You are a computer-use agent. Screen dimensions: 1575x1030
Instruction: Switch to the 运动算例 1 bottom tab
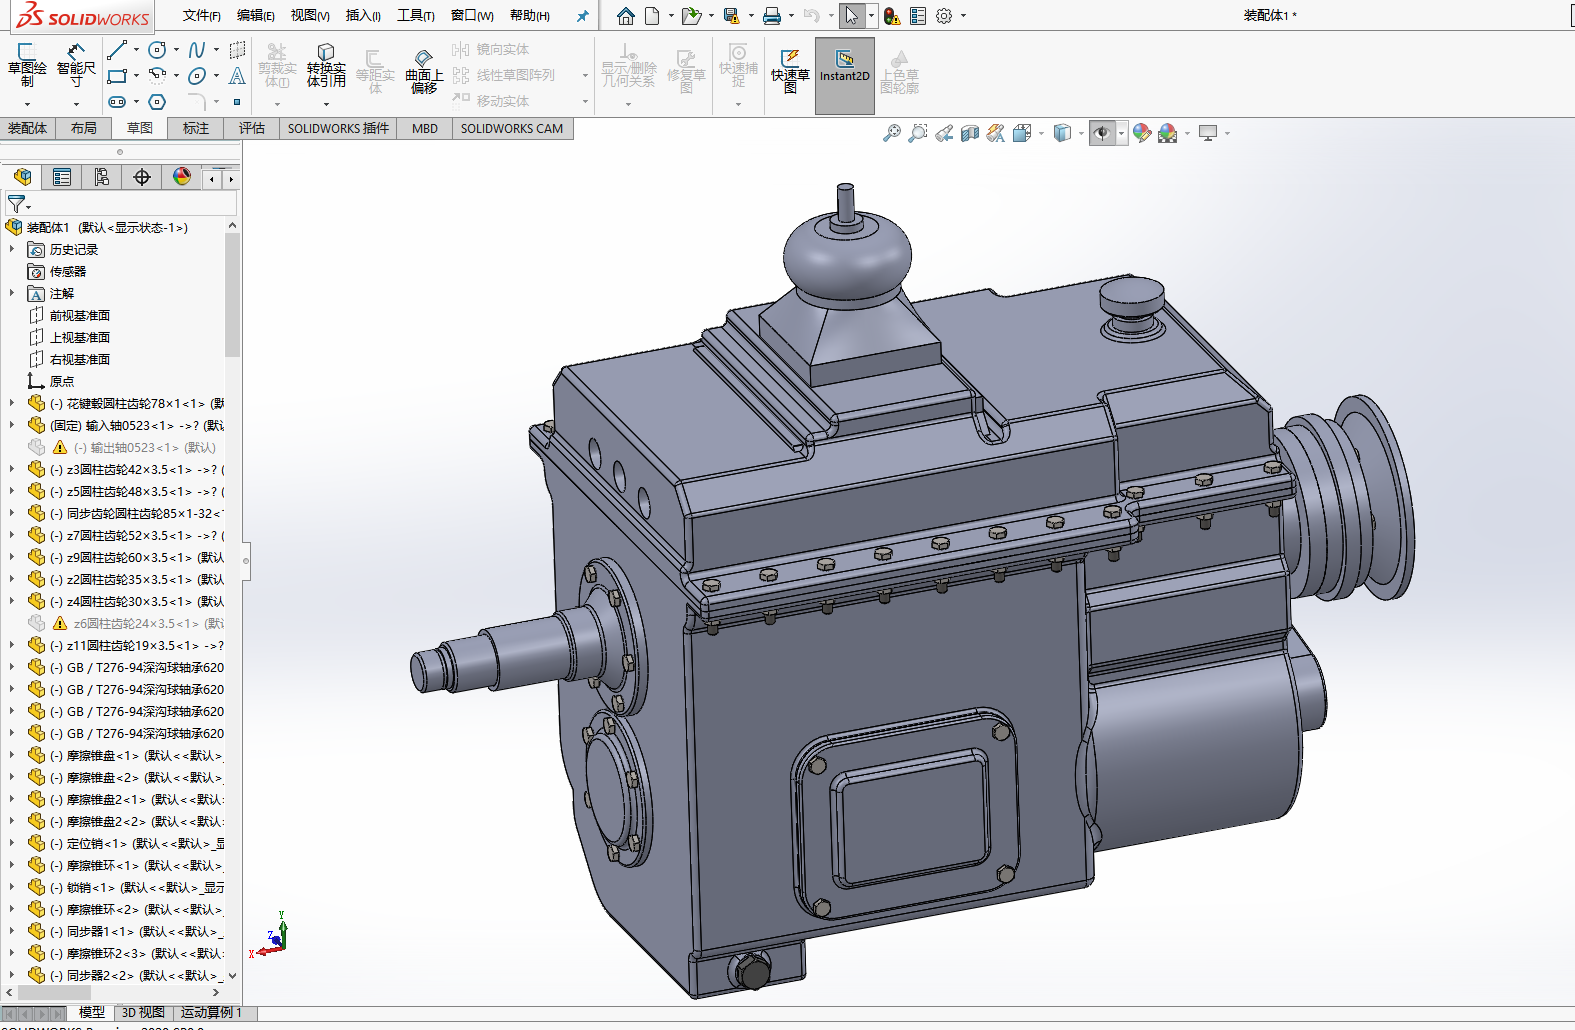pyautogui.click(x=211, y=1012)
